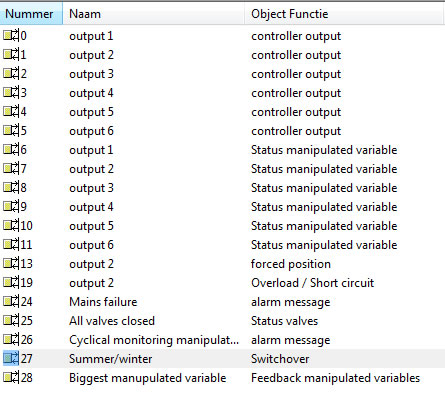Click the object icon beside number 6
The image size is (445, 402).
click(11, 149)
